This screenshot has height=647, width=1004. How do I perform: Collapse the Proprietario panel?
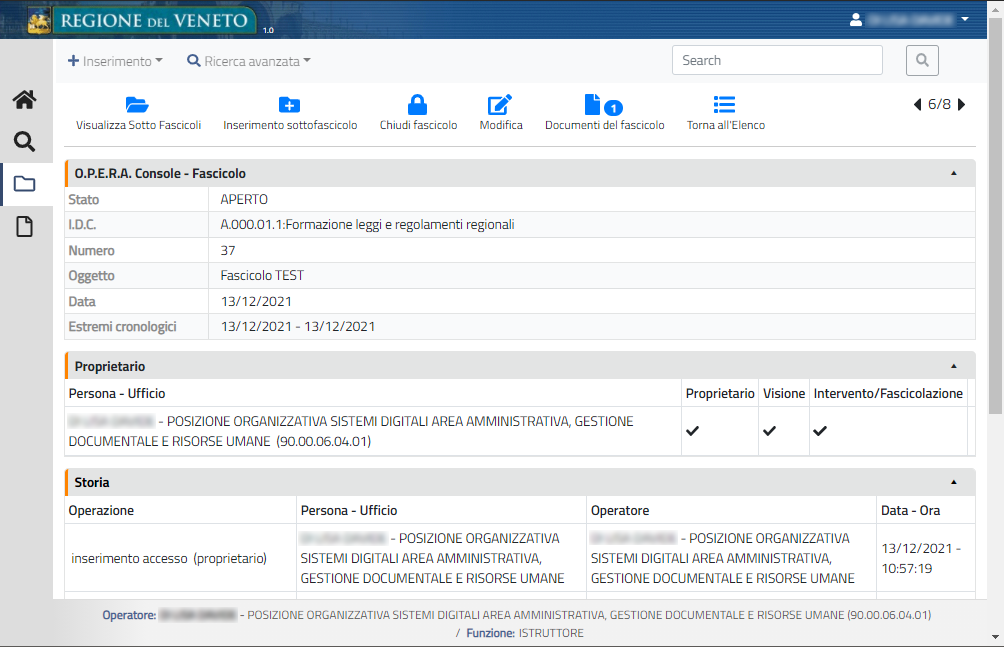(x=953, y=366)
